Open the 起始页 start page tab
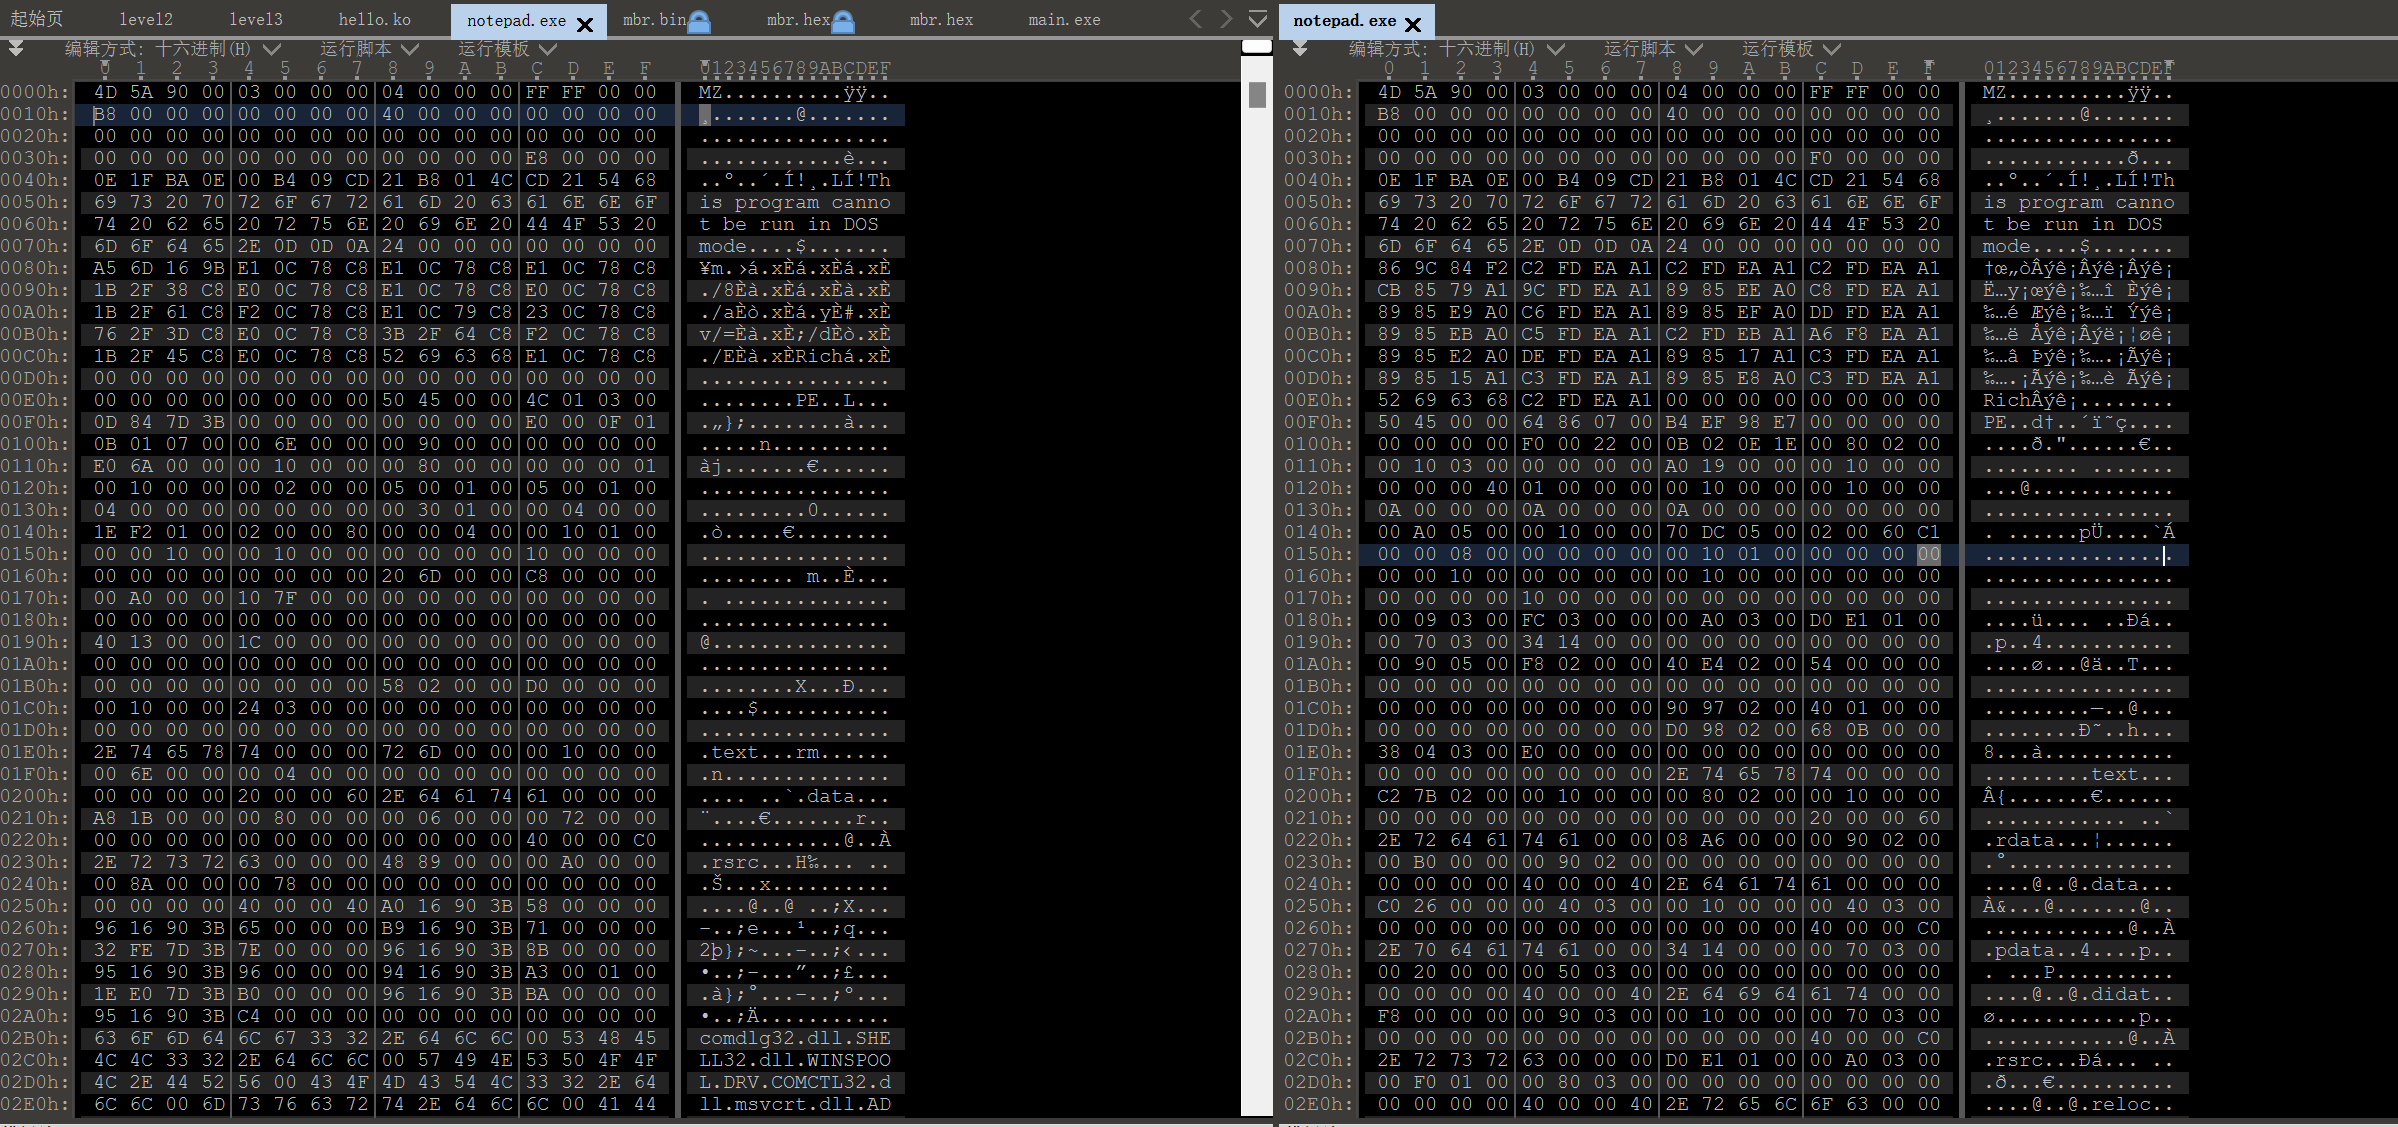Viewport: 2398px width, 1127px height. (x=37, y=20)
